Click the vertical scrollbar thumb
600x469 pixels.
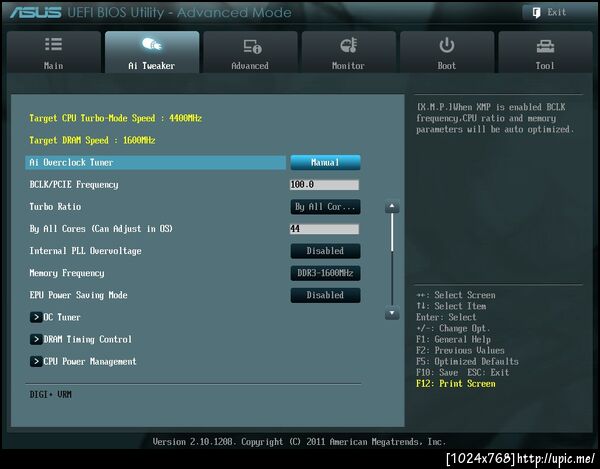392,233
